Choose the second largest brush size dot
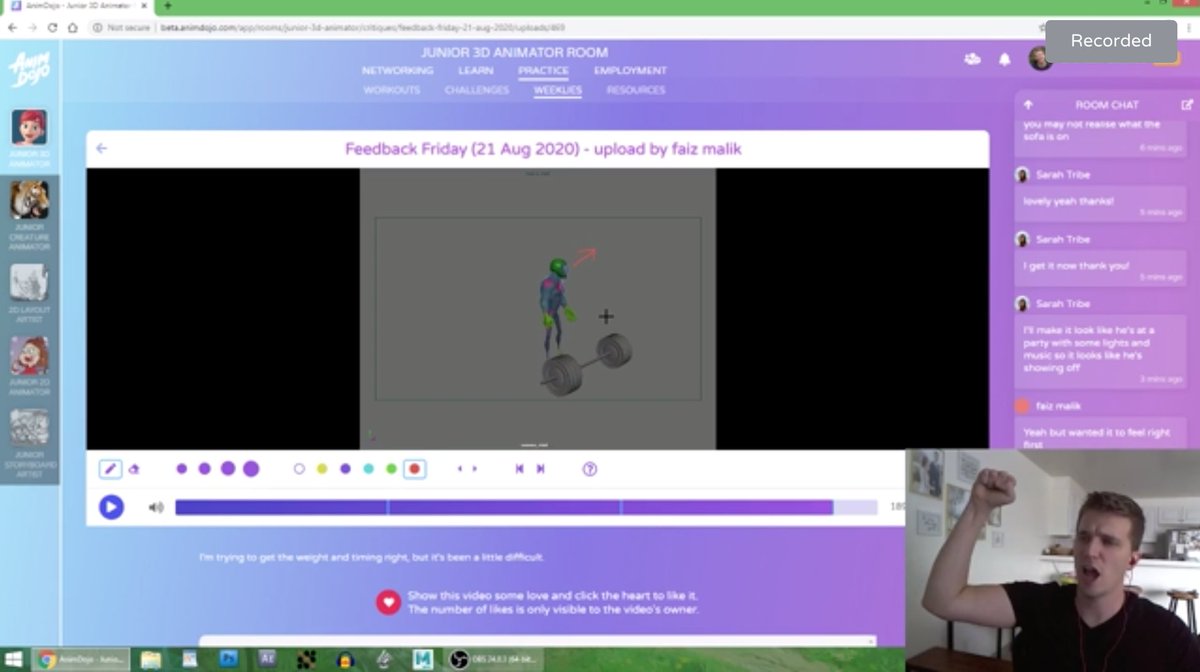This screenshot has height=672, width=1200. (x=228, y=468)
